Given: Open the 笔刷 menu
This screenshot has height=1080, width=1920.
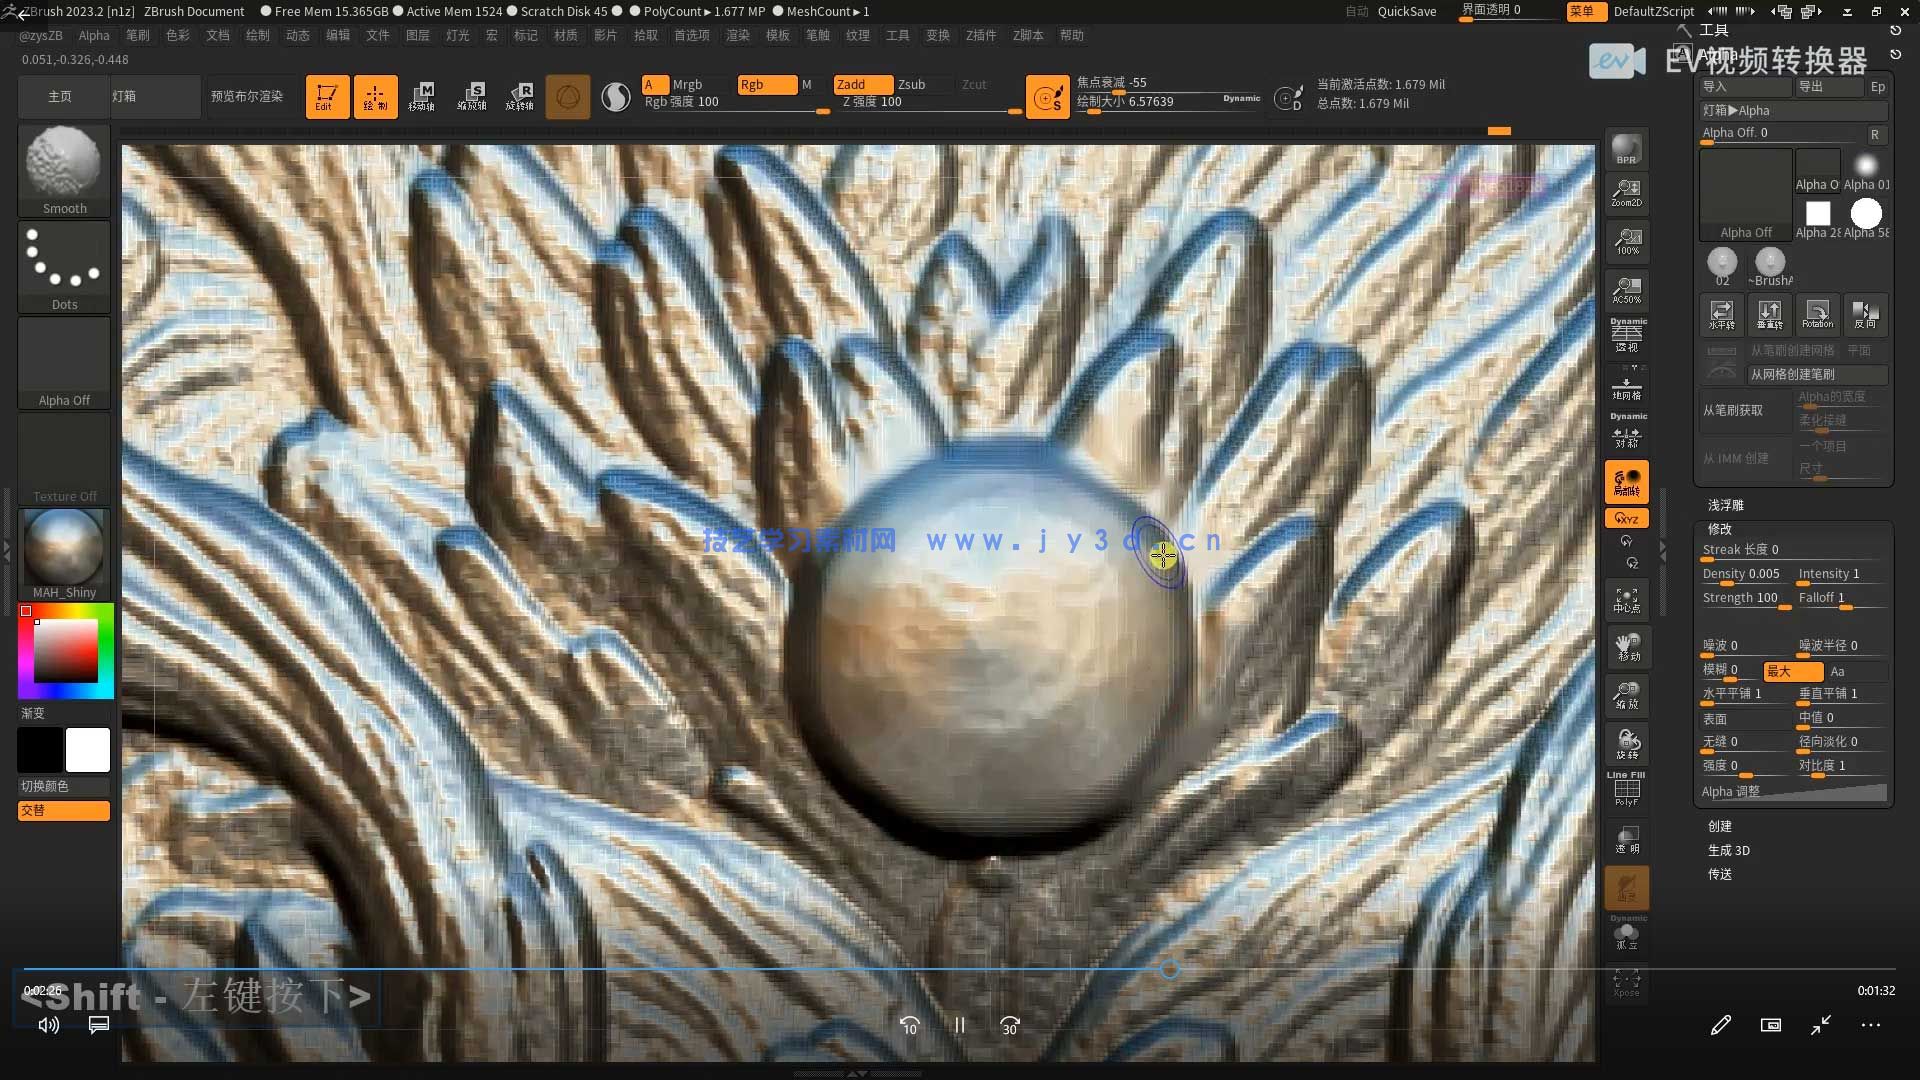Looking at the screenshot, I should pos(137,35).
